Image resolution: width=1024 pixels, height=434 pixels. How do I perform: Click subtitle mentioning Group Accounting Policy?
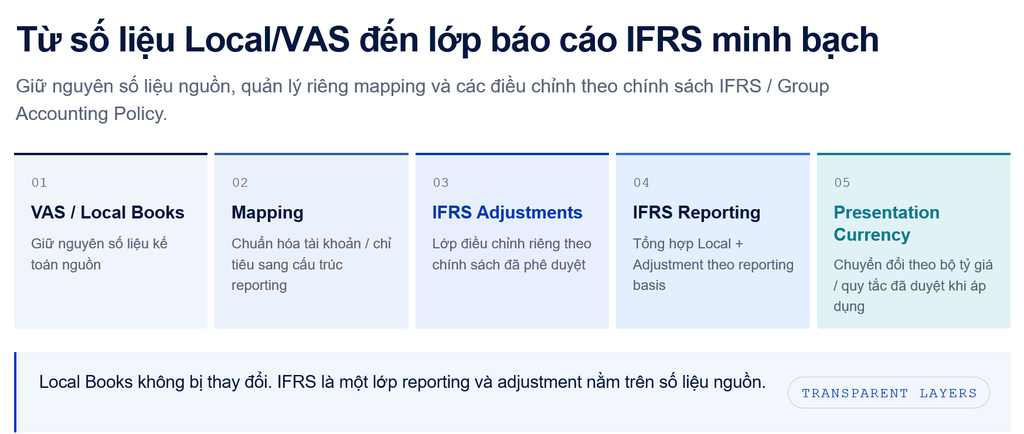[x=422, y=100]
